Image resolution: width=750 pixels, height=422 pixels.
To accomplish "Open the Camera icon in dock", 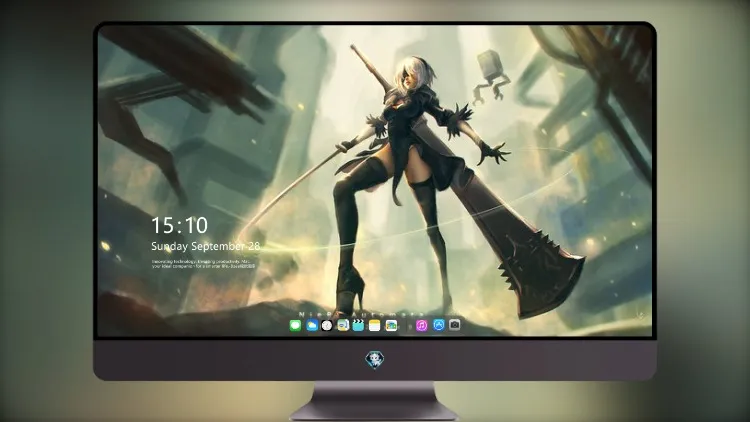I will click(x=455, y=325).
